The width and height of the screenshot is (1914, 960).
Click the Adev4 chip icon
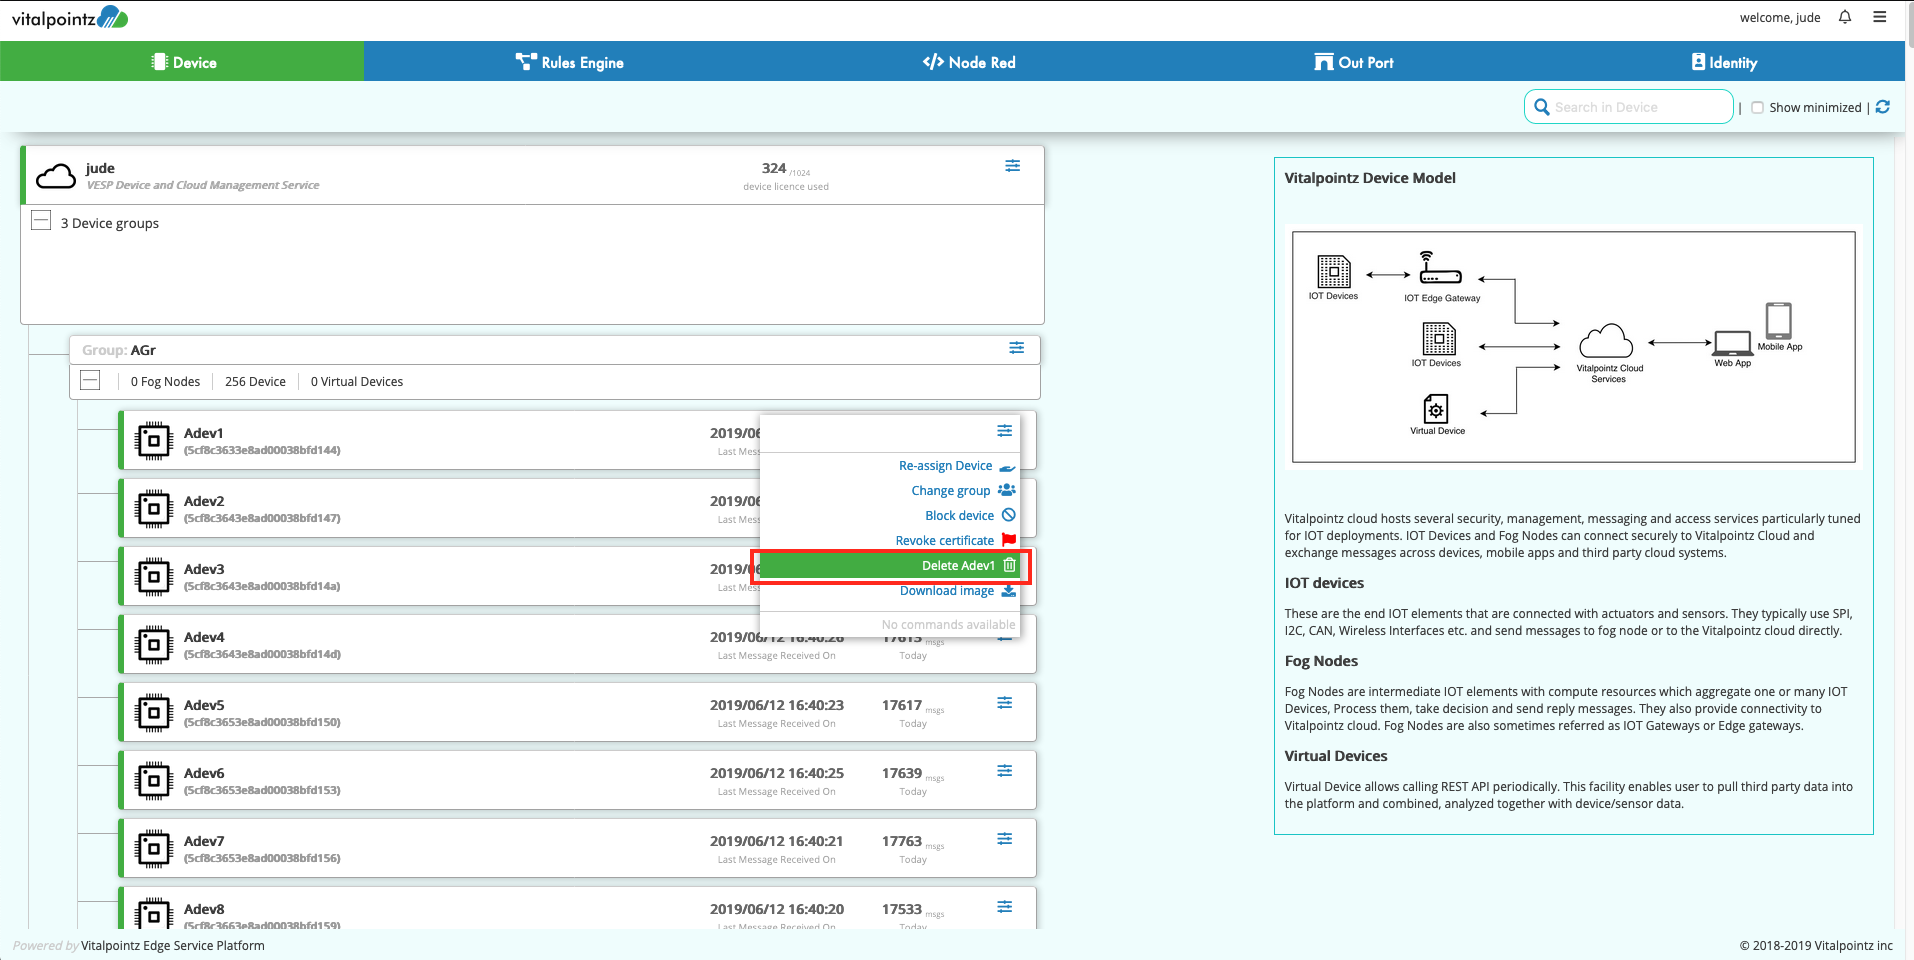pos(154,644)
